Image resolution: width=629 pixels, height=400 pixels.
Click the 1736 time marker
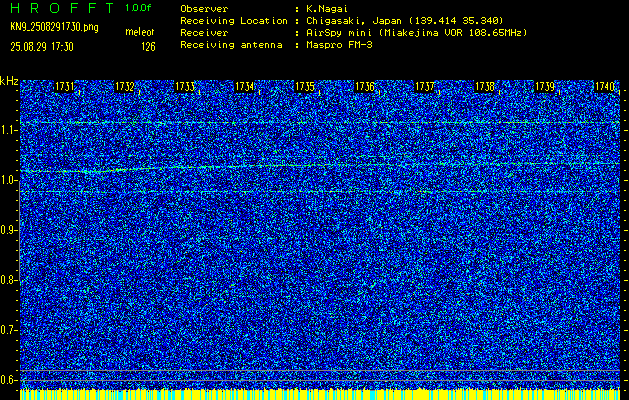coord(365,87)
